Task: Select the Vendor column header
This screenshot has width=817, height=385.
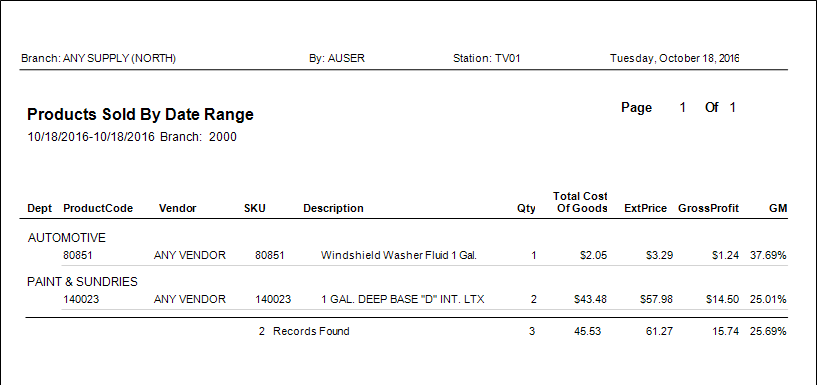Action: click(178, 208)
